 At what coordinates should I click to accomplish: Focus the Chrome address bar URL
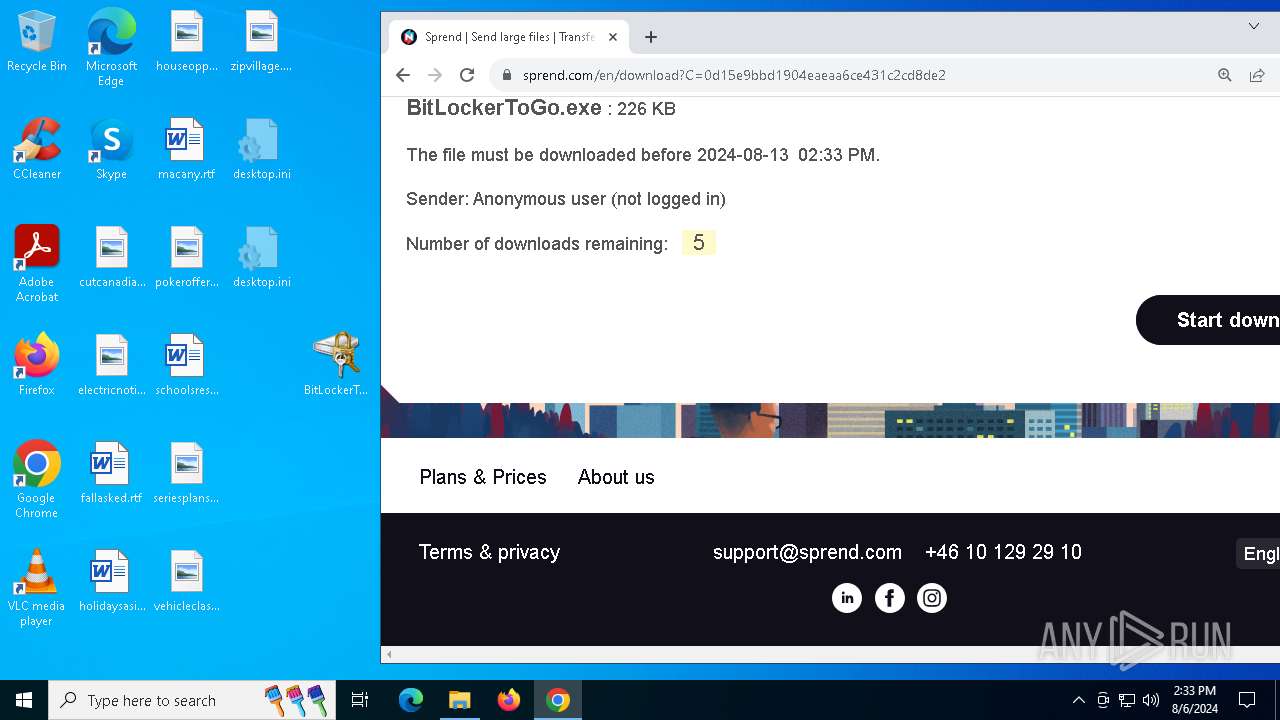tap(734, 75)
